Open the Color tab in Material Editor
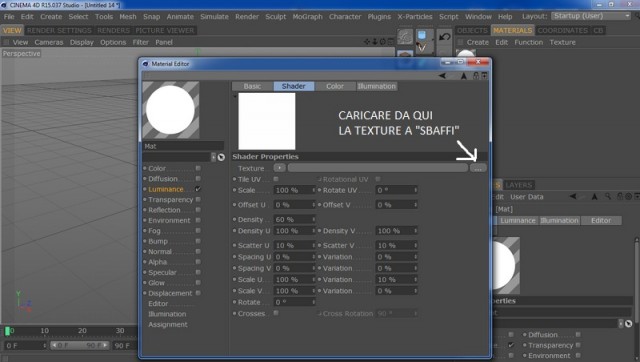 pos(335,86)
